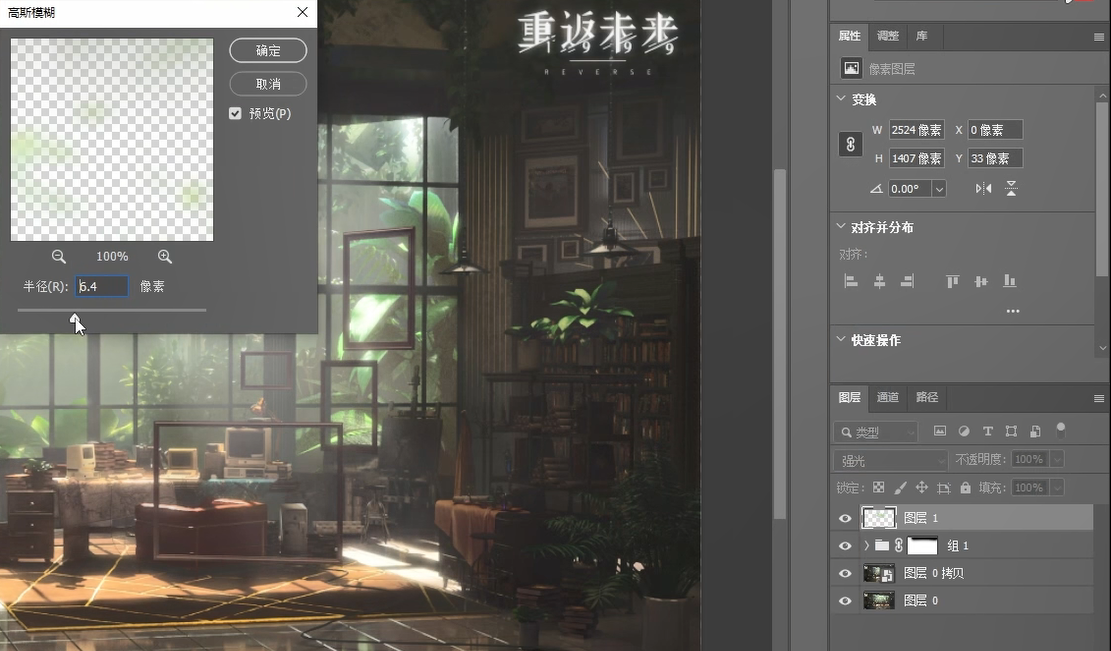Viewport: 1111px width, 651px height.
Task: Open the 强光 blend mode dropdown
Action: pyautogui.click(x=891, y=460)
